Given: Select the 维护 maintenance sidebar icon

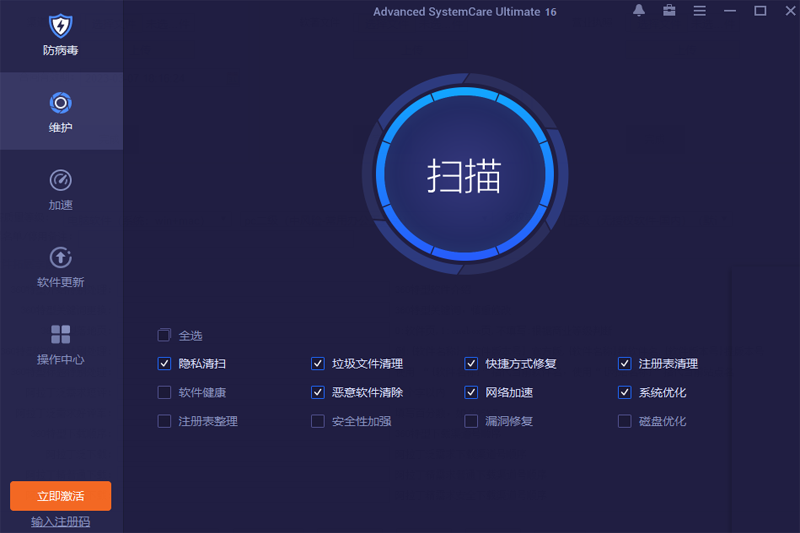Looking at the screenshot, I should [x=61, y=104].
